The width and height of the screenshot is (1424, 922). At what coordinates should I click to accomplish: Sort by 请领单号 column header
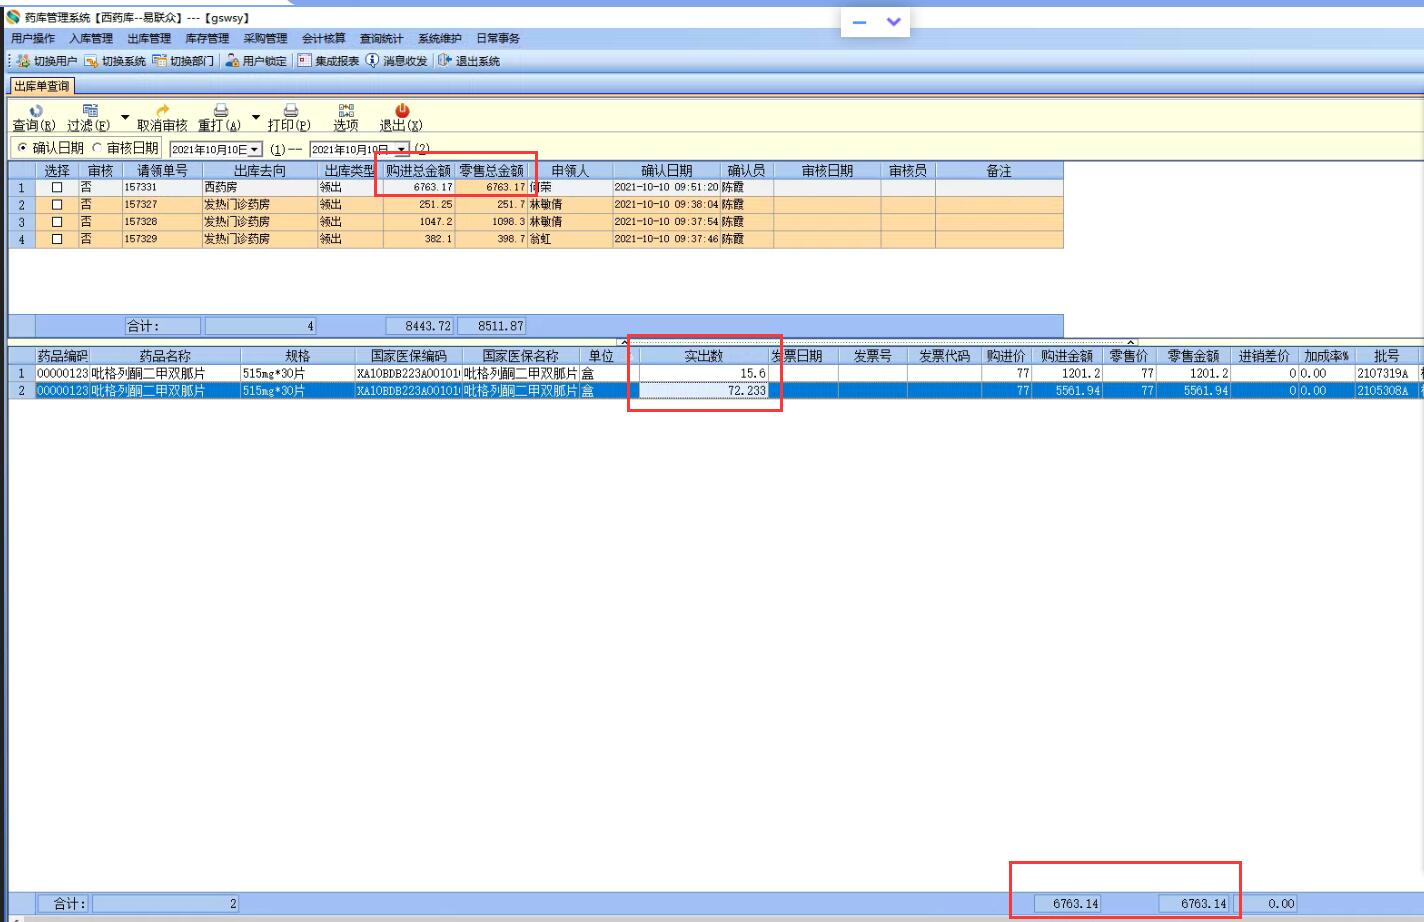point(162,171)
